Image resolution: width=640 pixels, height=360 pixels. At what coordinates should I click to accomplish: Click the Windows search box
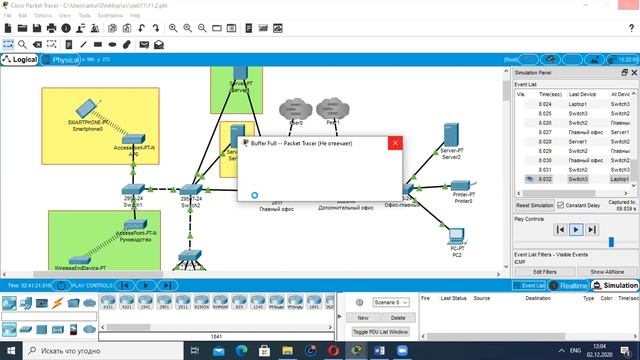pyautogui.click(x=103, y=351)
